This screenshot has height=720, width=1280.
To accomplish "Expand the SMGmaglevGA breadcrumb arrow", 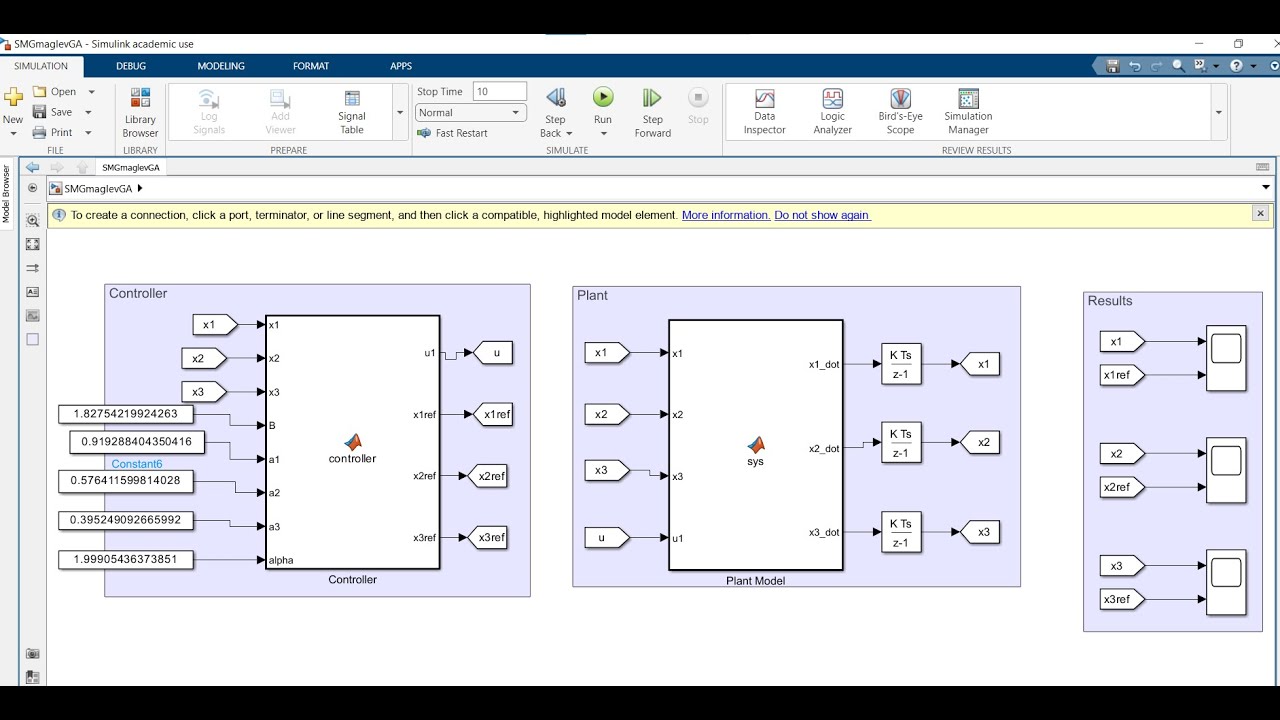I will 140,188.
